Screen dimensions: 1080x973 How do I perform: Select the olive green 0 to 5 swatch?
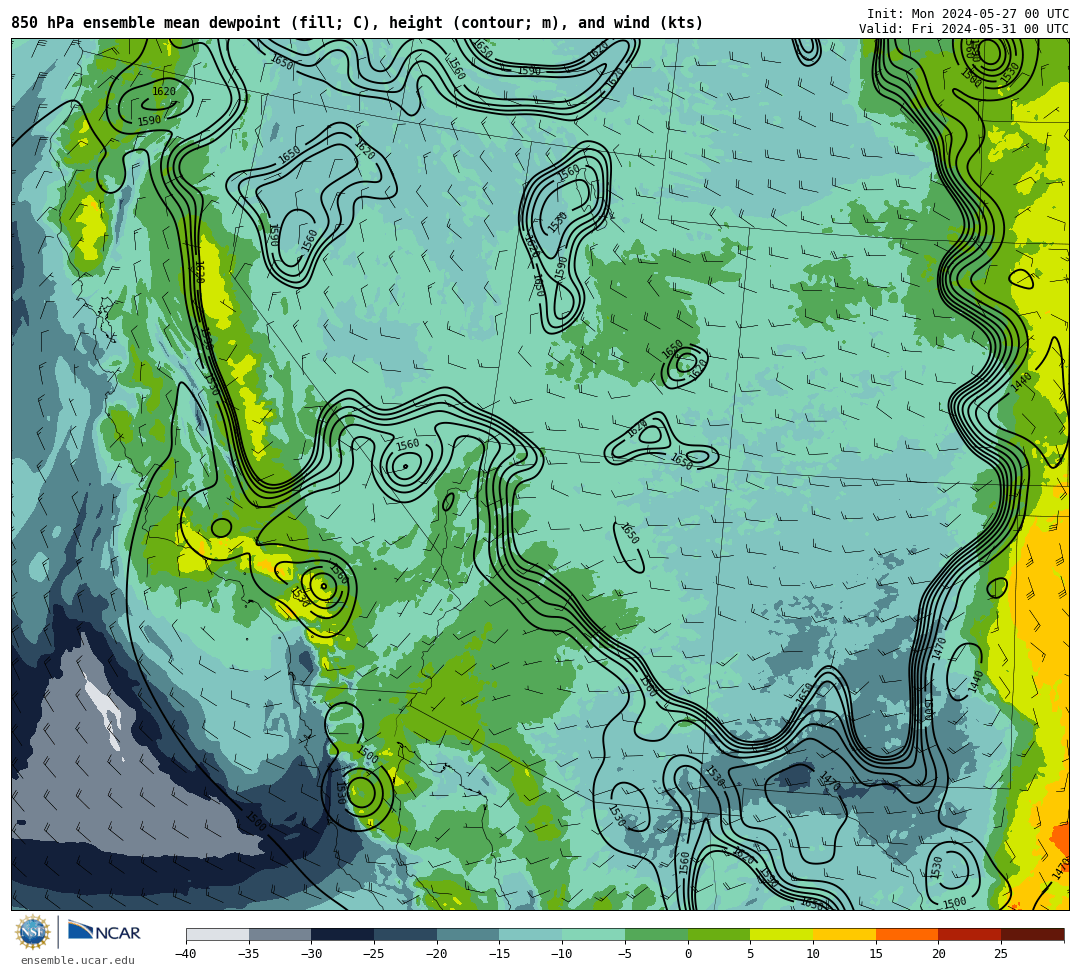[719, 934]
